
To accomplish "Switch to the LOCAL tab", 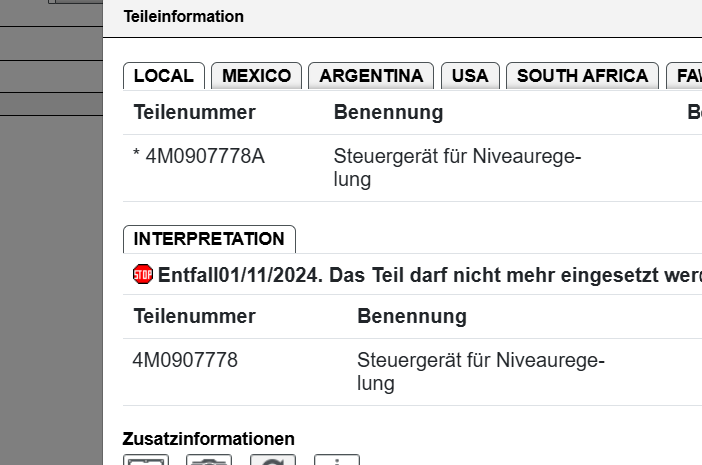I will click(164, 76).
